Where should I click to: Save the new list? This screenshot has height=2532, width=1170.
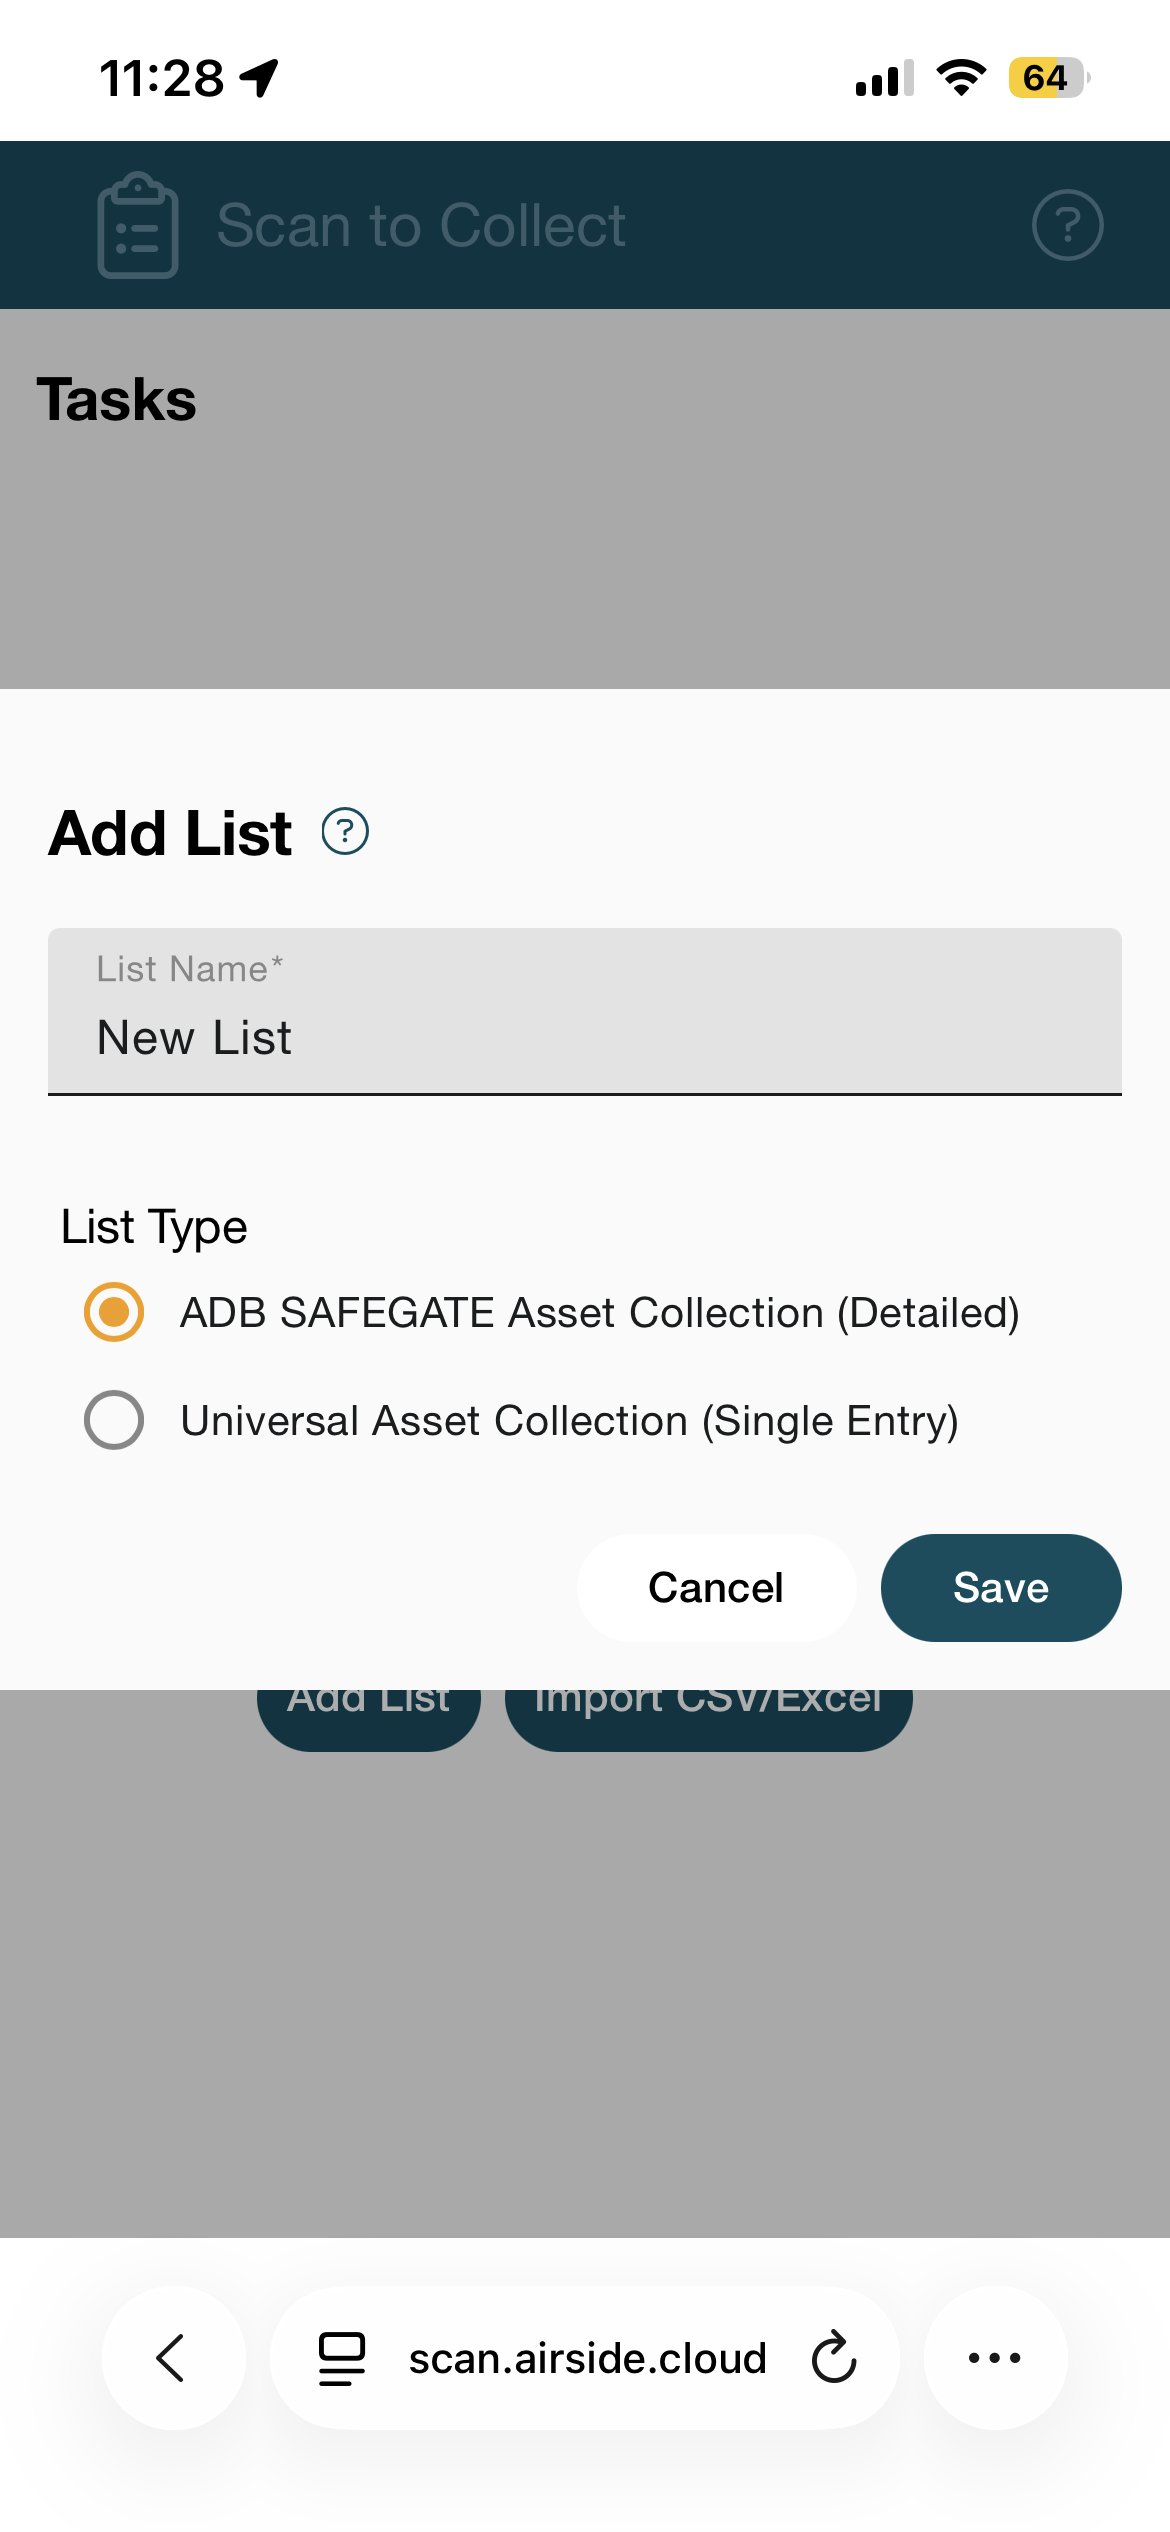(1000, 1588)
